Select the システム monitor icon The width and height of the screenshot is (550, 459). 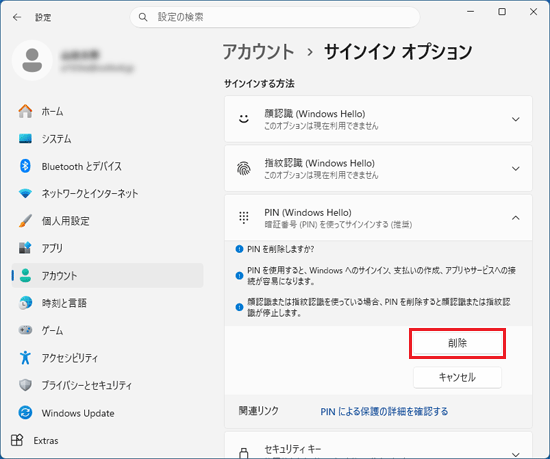(25, 139)
